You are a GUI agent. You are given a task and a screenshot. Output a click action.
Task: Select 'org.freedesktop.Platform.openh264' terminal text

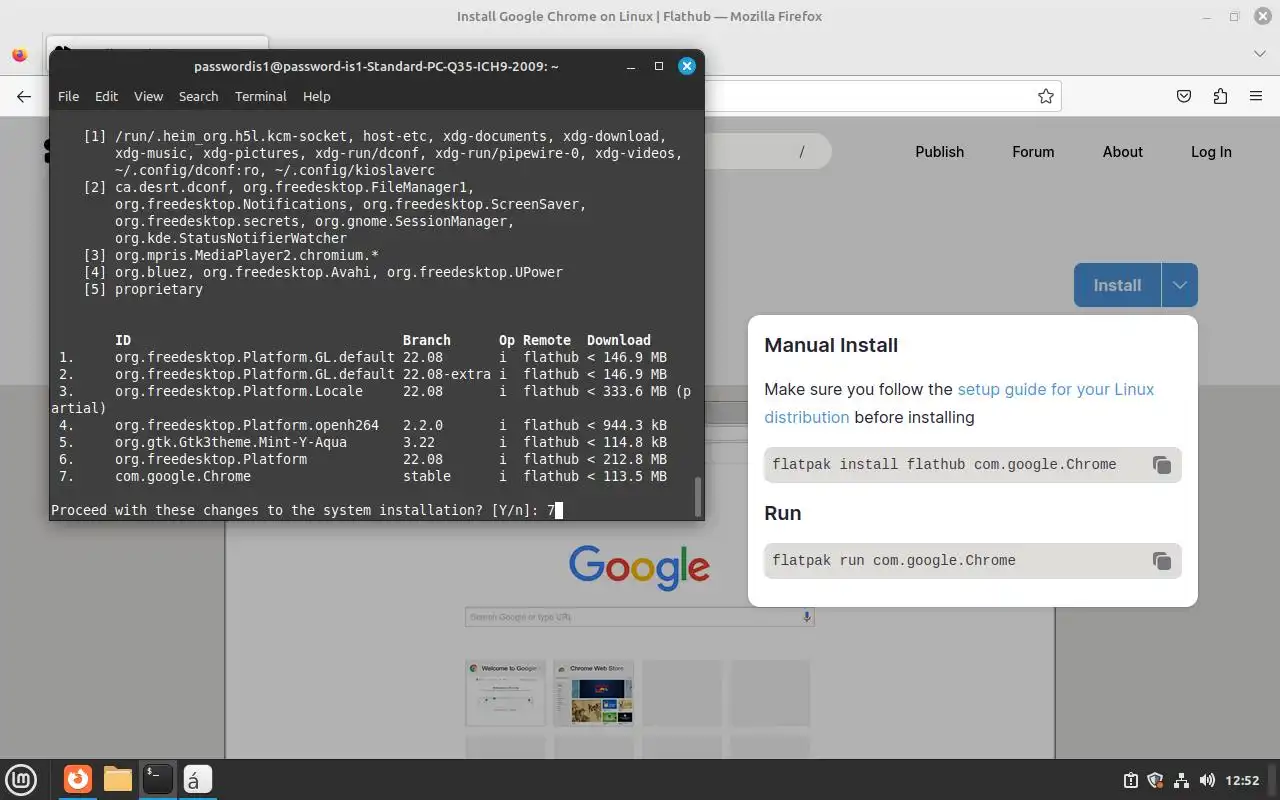pos(247,425)
